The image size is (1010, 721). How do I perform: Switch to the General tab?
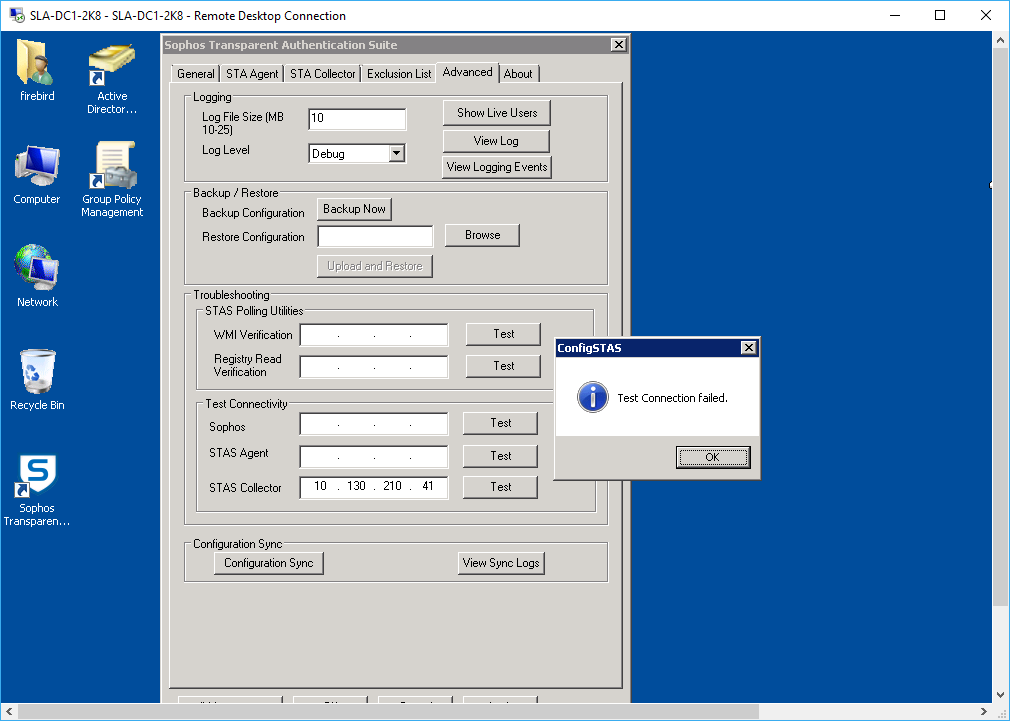tap(196, 73)
